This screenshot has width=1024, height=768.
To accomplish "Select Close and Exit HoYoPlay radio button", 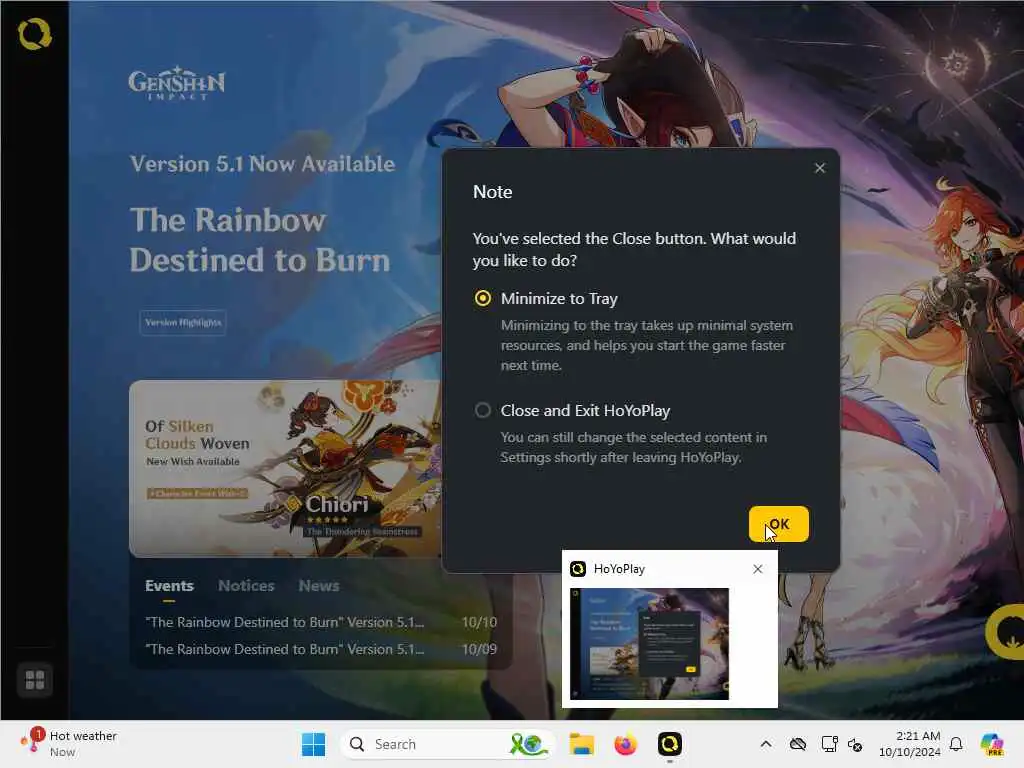I will (x=483, y=410).
